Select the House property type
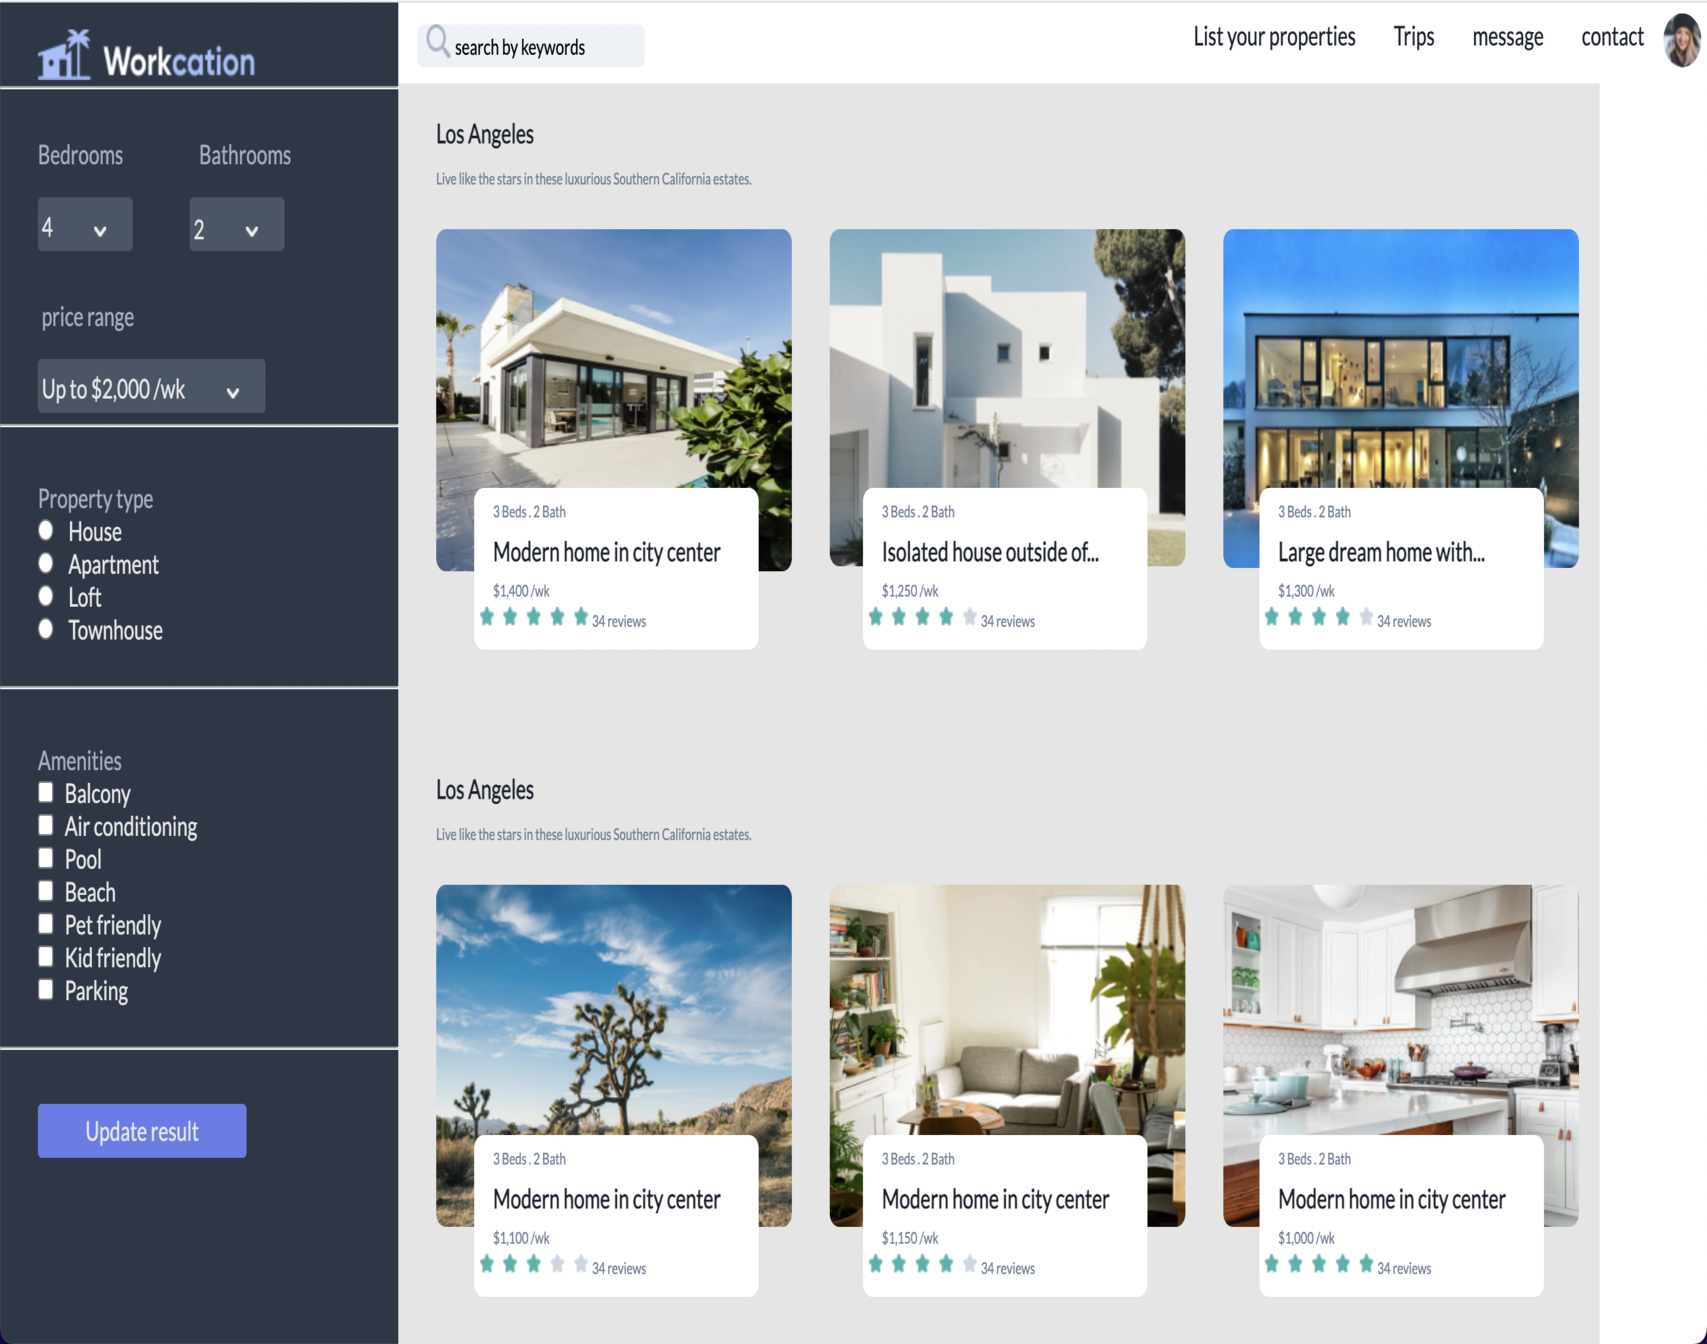The height and width of the screenshot is (1344, 1707). (x=46, y=530)
